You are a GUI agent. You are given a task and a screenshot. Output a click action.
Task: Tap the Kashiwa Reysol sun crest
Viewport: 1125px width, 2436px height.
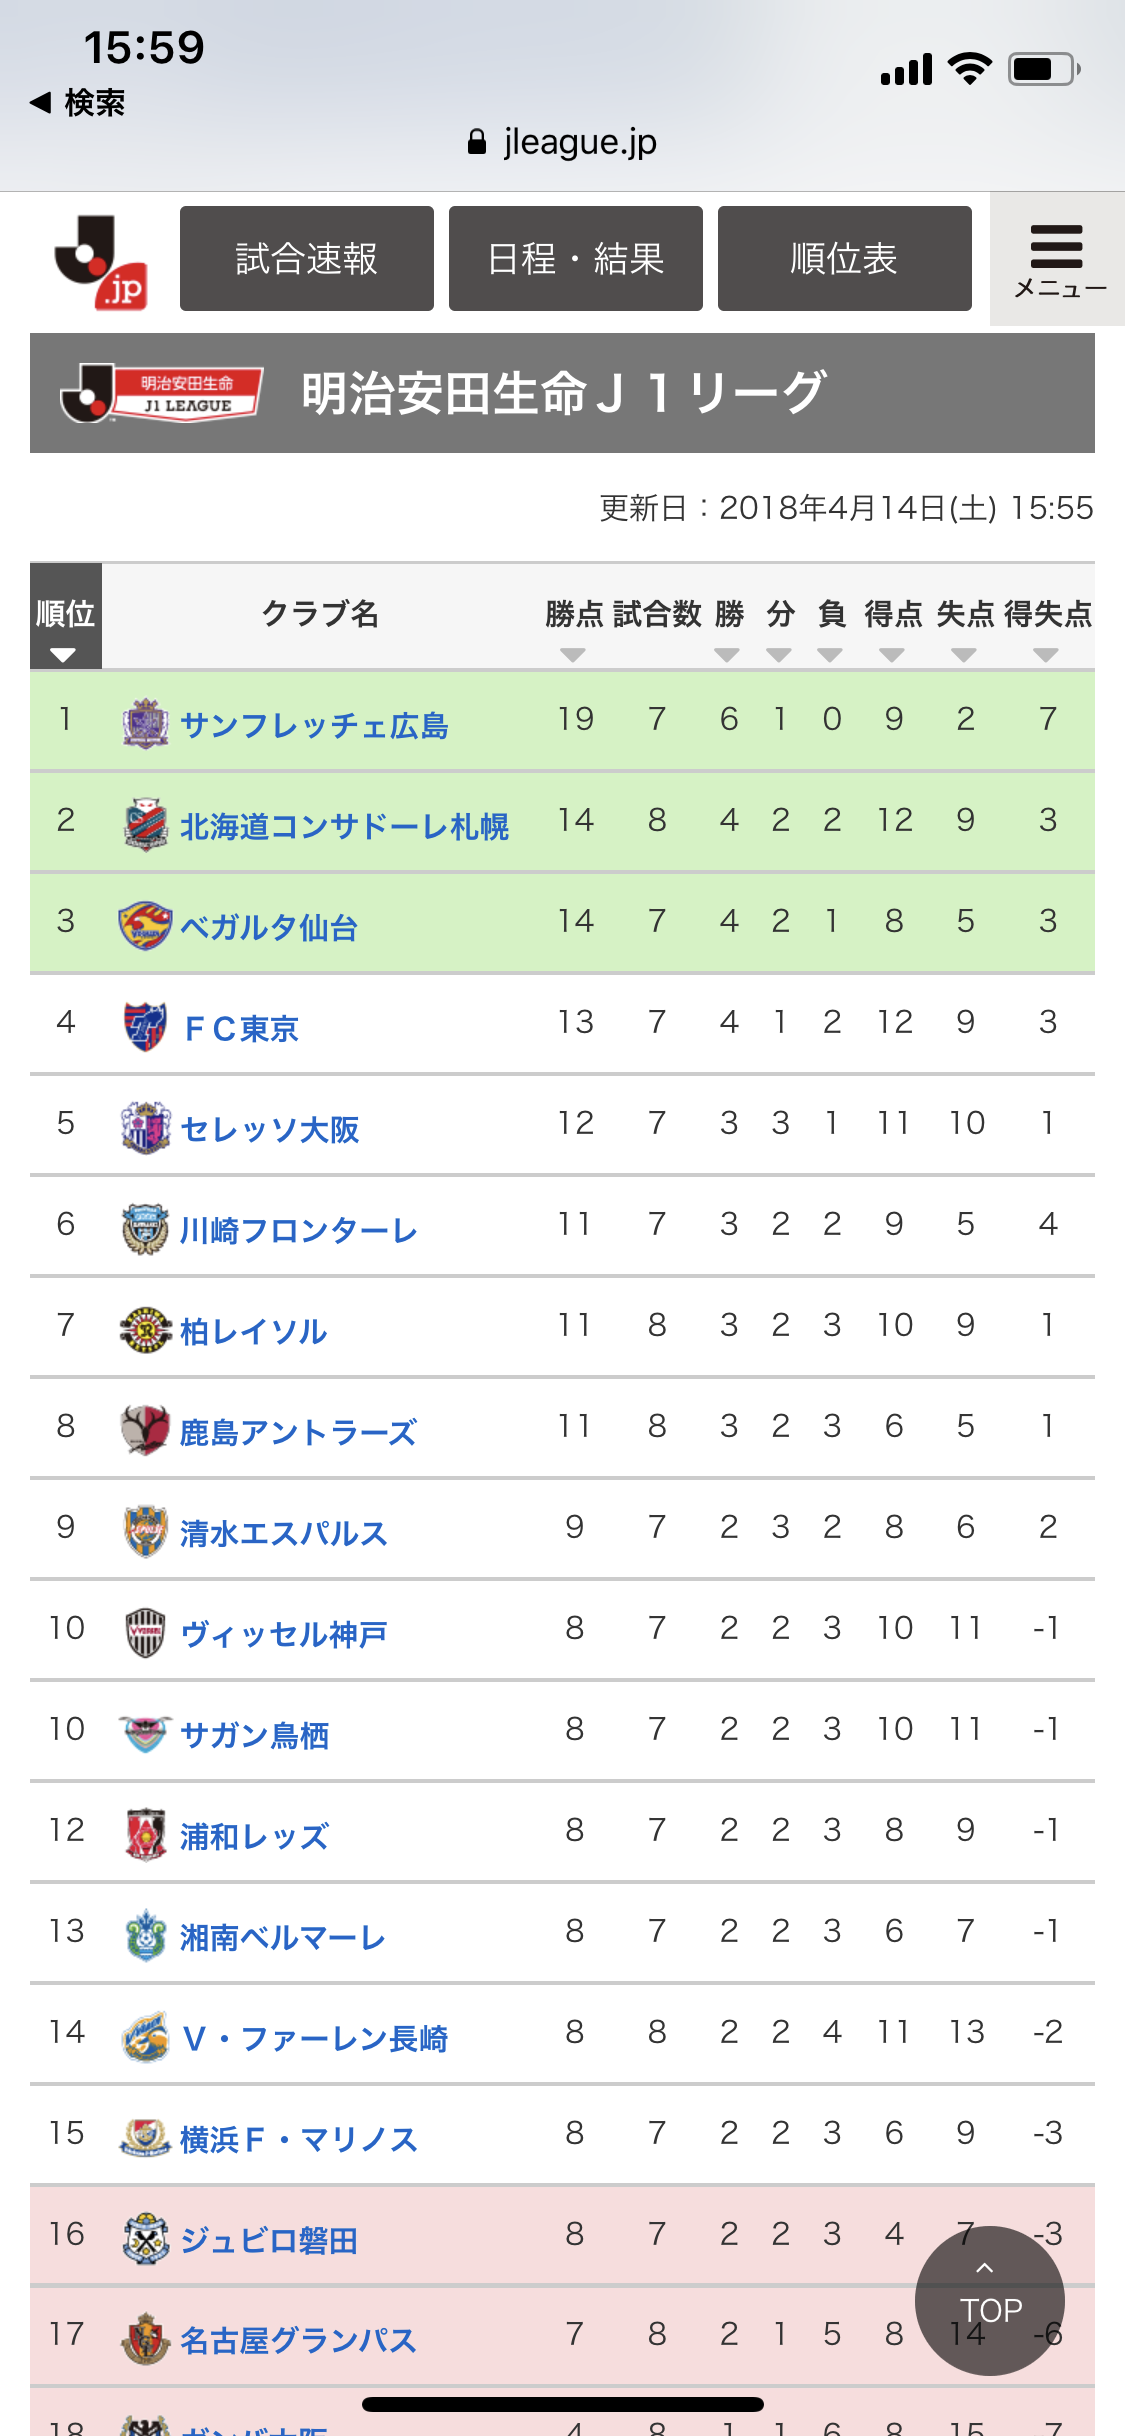tap(145, 1328)
